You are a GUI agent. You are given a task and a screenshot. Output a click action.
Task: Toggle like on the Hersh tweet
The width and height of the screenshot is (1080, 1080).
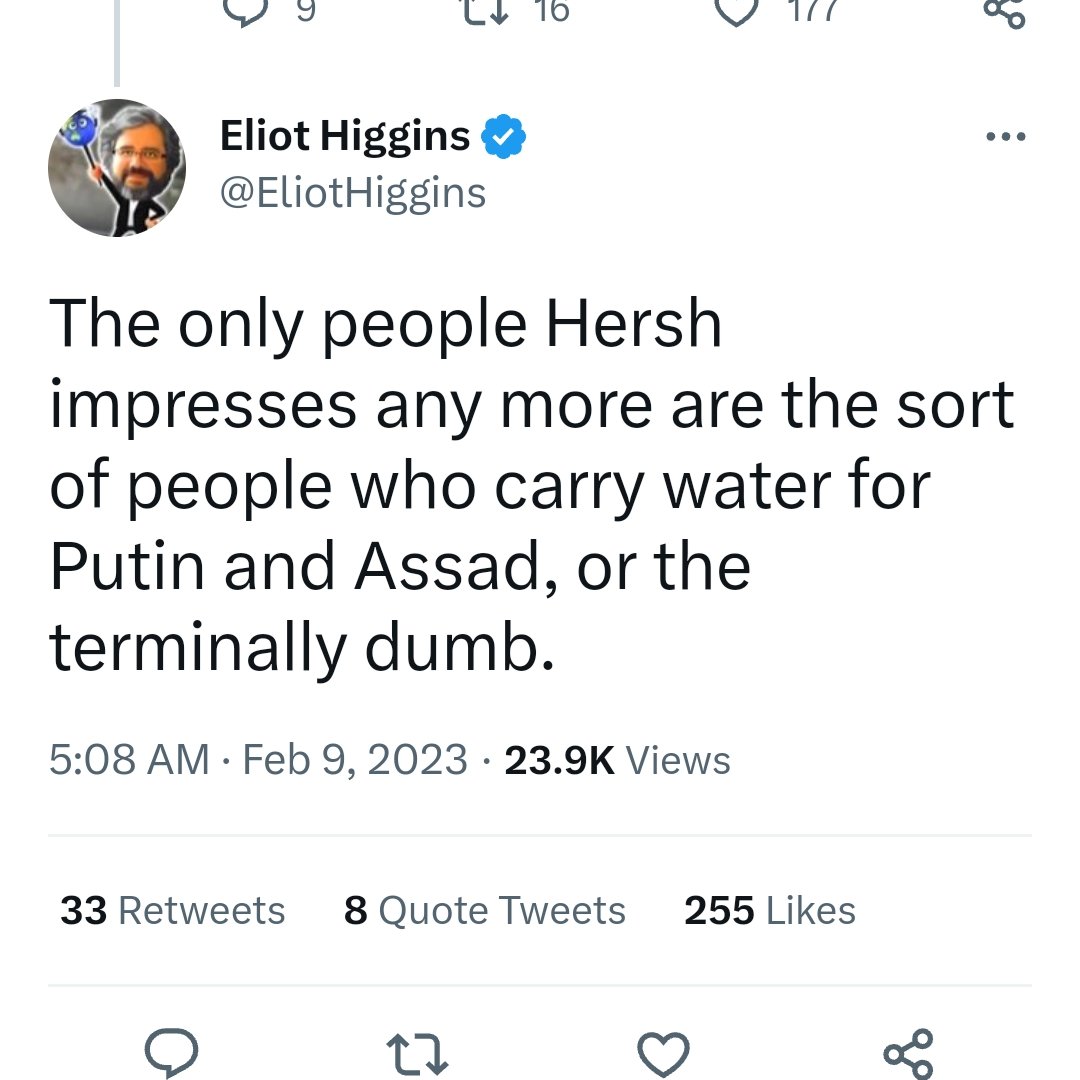[665, 1052]
